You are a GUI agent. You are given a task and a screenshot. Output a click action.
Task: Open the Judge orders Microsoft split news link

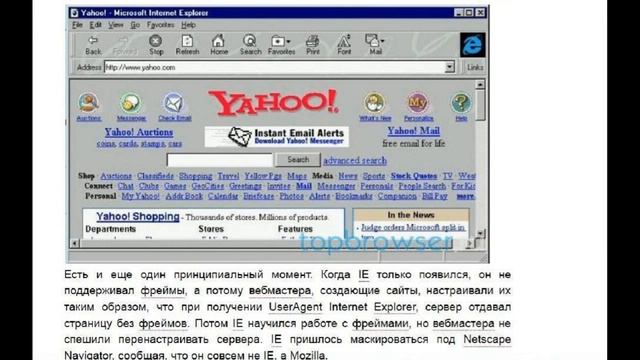pos(413,227)
